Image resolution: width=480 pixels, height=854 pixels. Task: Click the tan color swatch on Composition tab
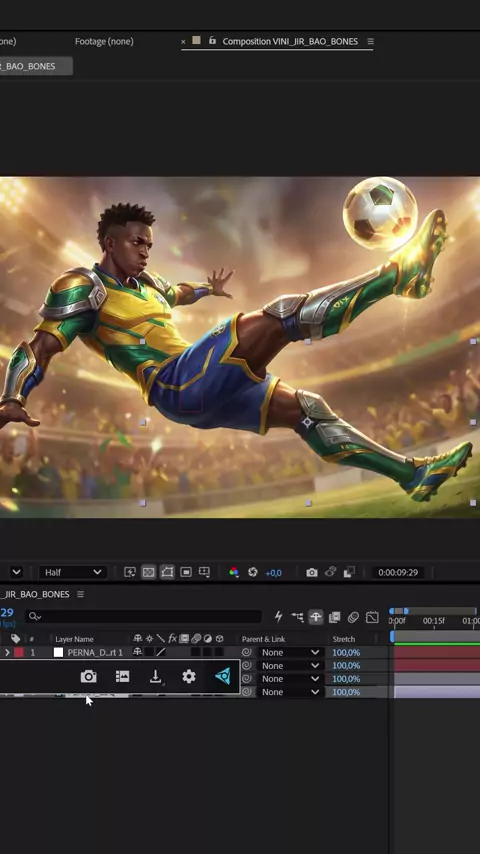[197, 40]
